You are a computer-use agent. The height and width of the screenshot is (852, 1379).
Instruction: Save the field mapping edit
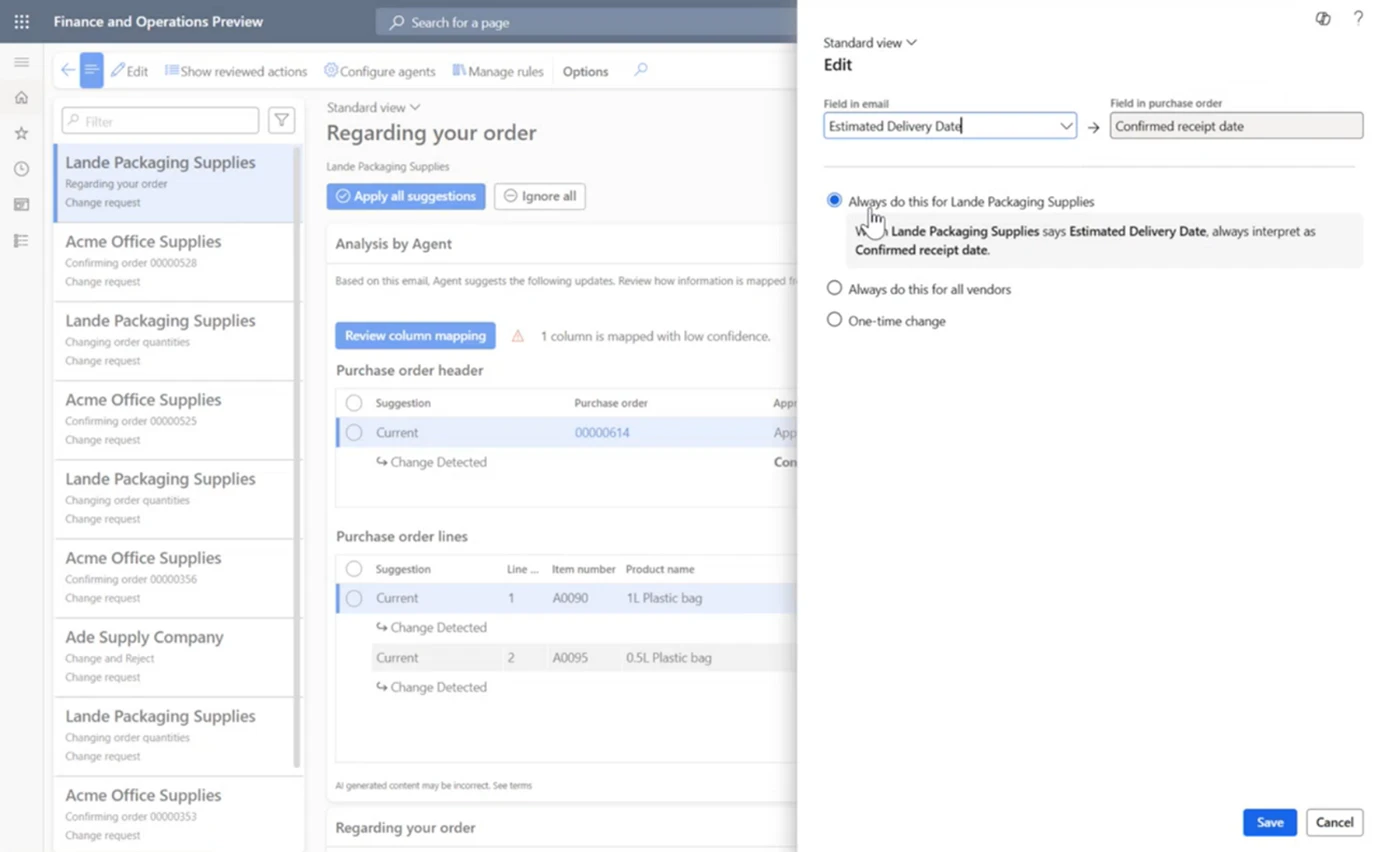pyautogui.click(x=1269, y=822)
